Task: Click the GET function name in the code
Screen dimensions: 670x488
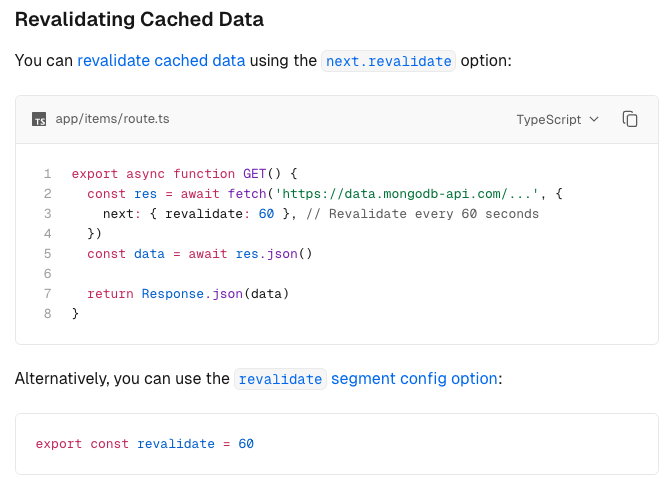Action: (x=254, y=173)
